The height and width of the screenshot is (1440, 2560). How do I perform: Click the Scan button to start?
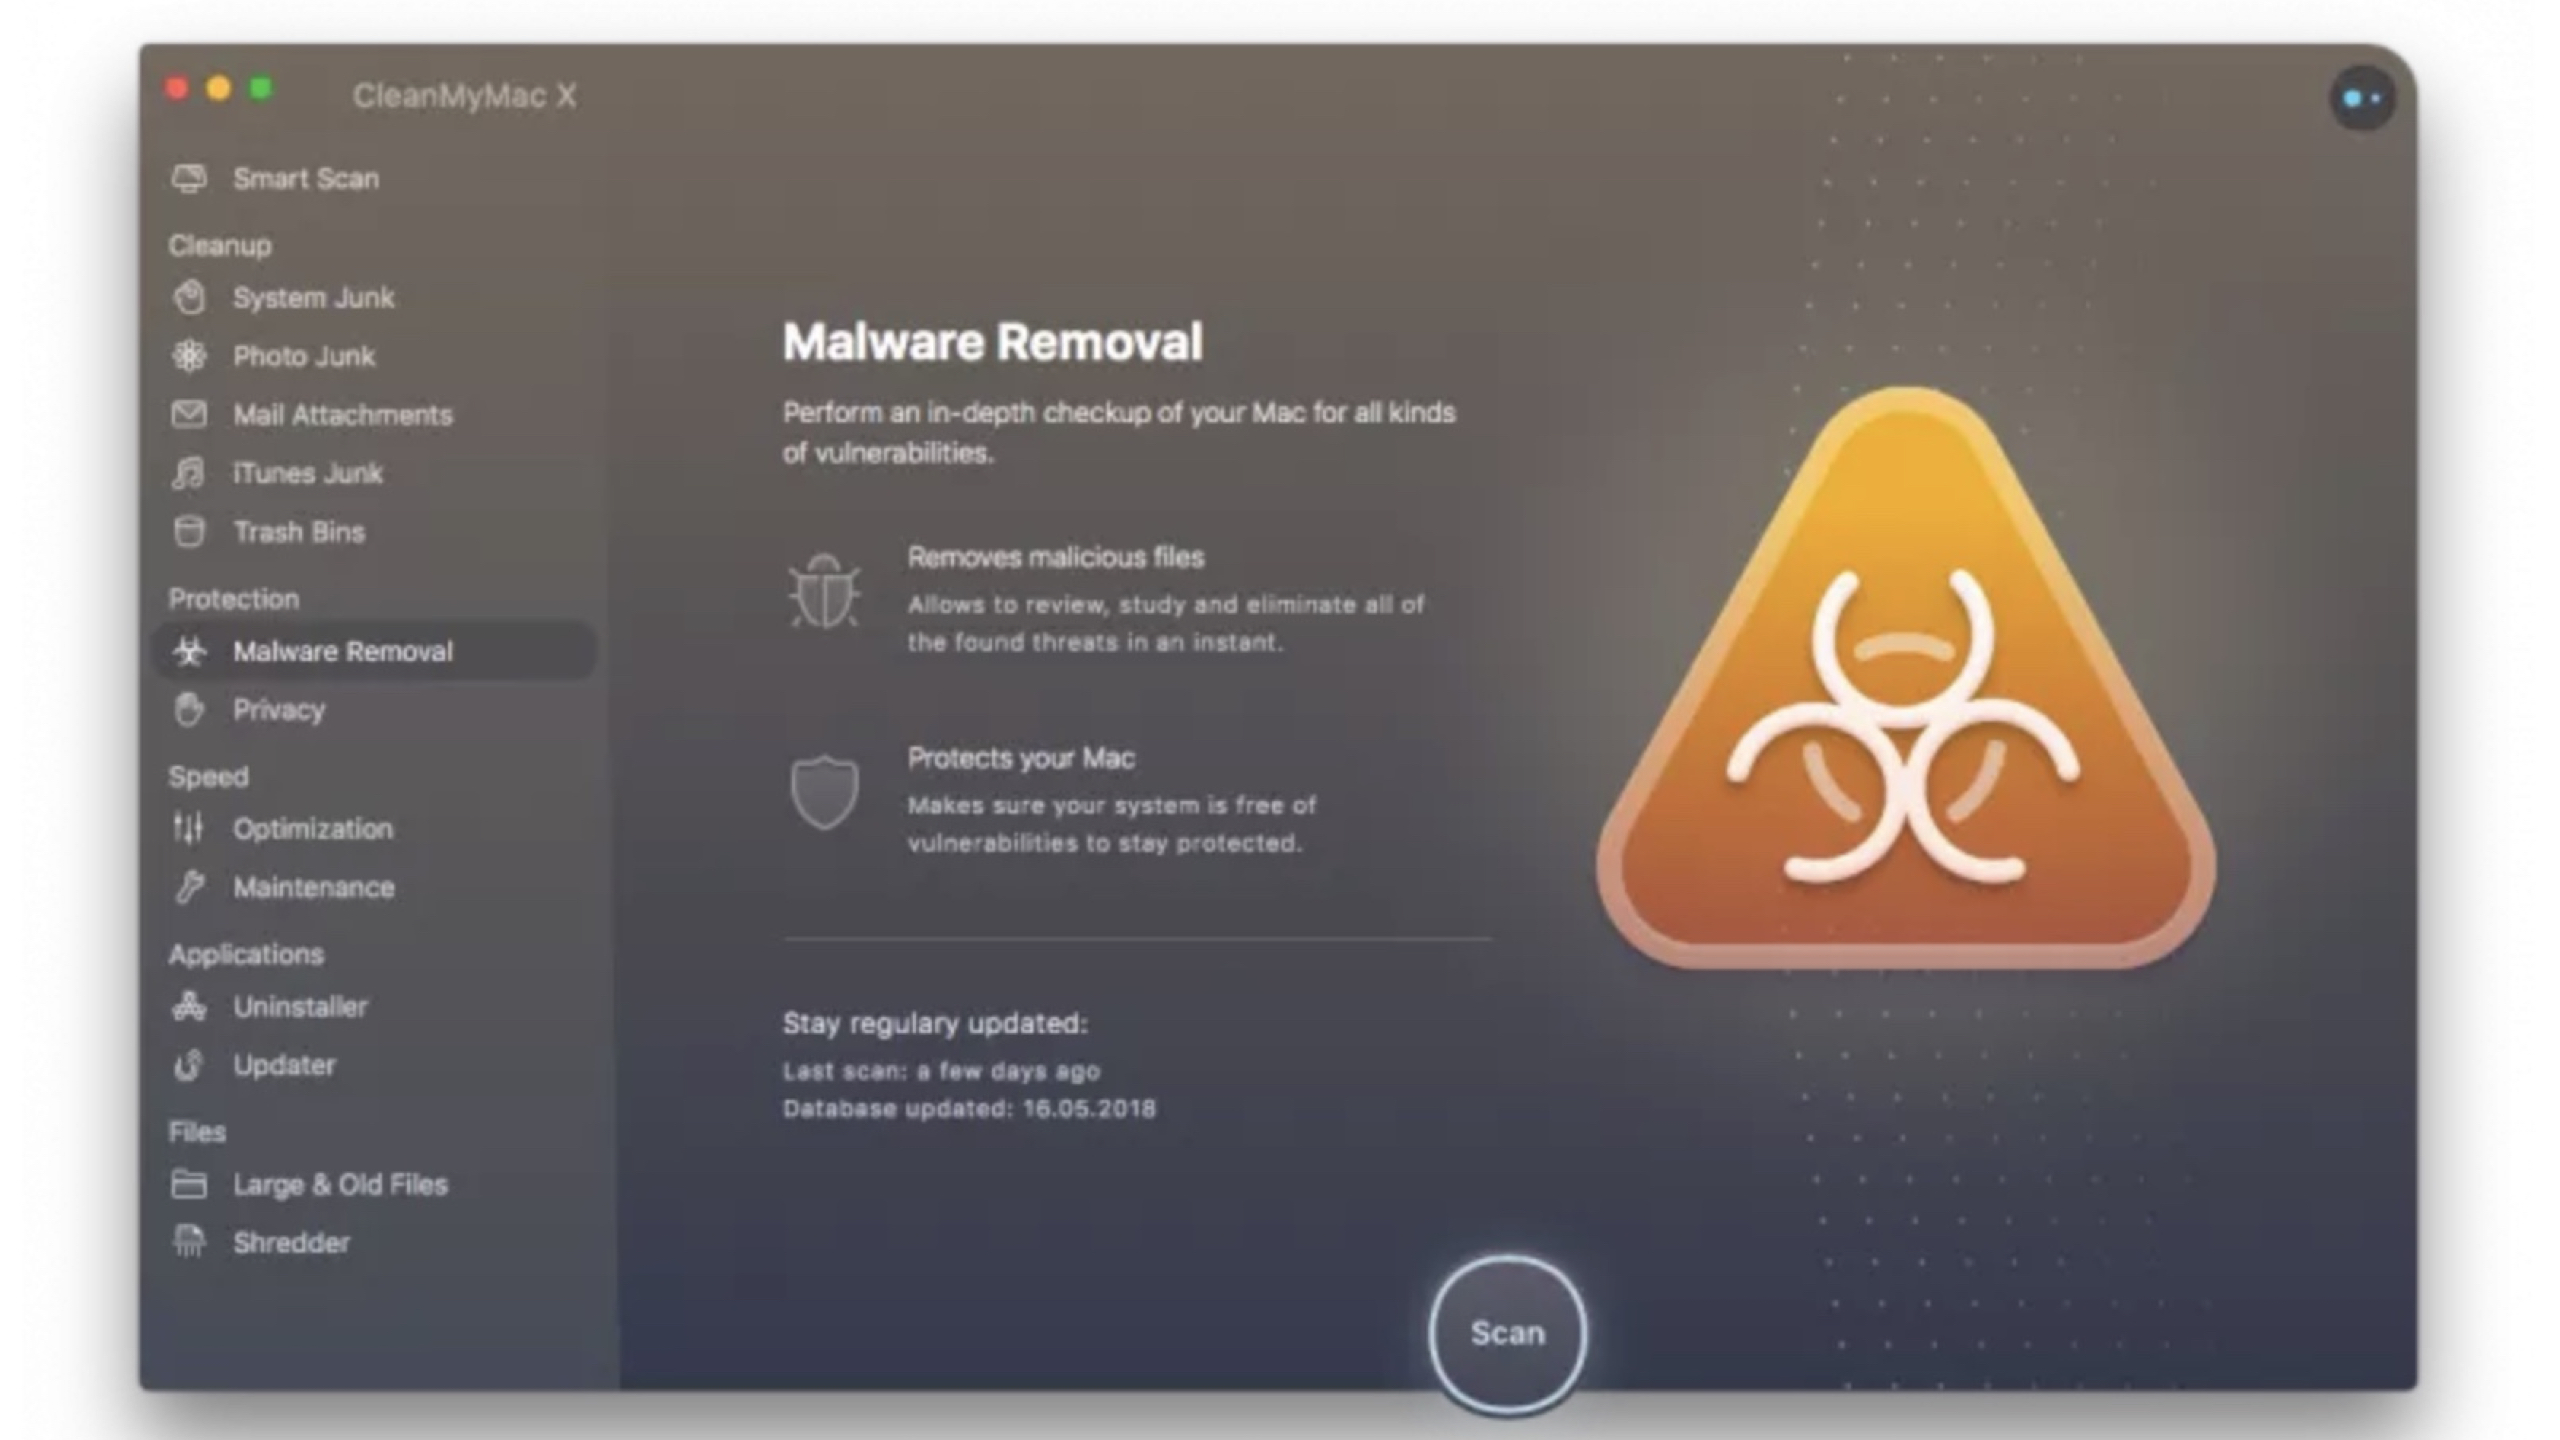[1507, 1331]
